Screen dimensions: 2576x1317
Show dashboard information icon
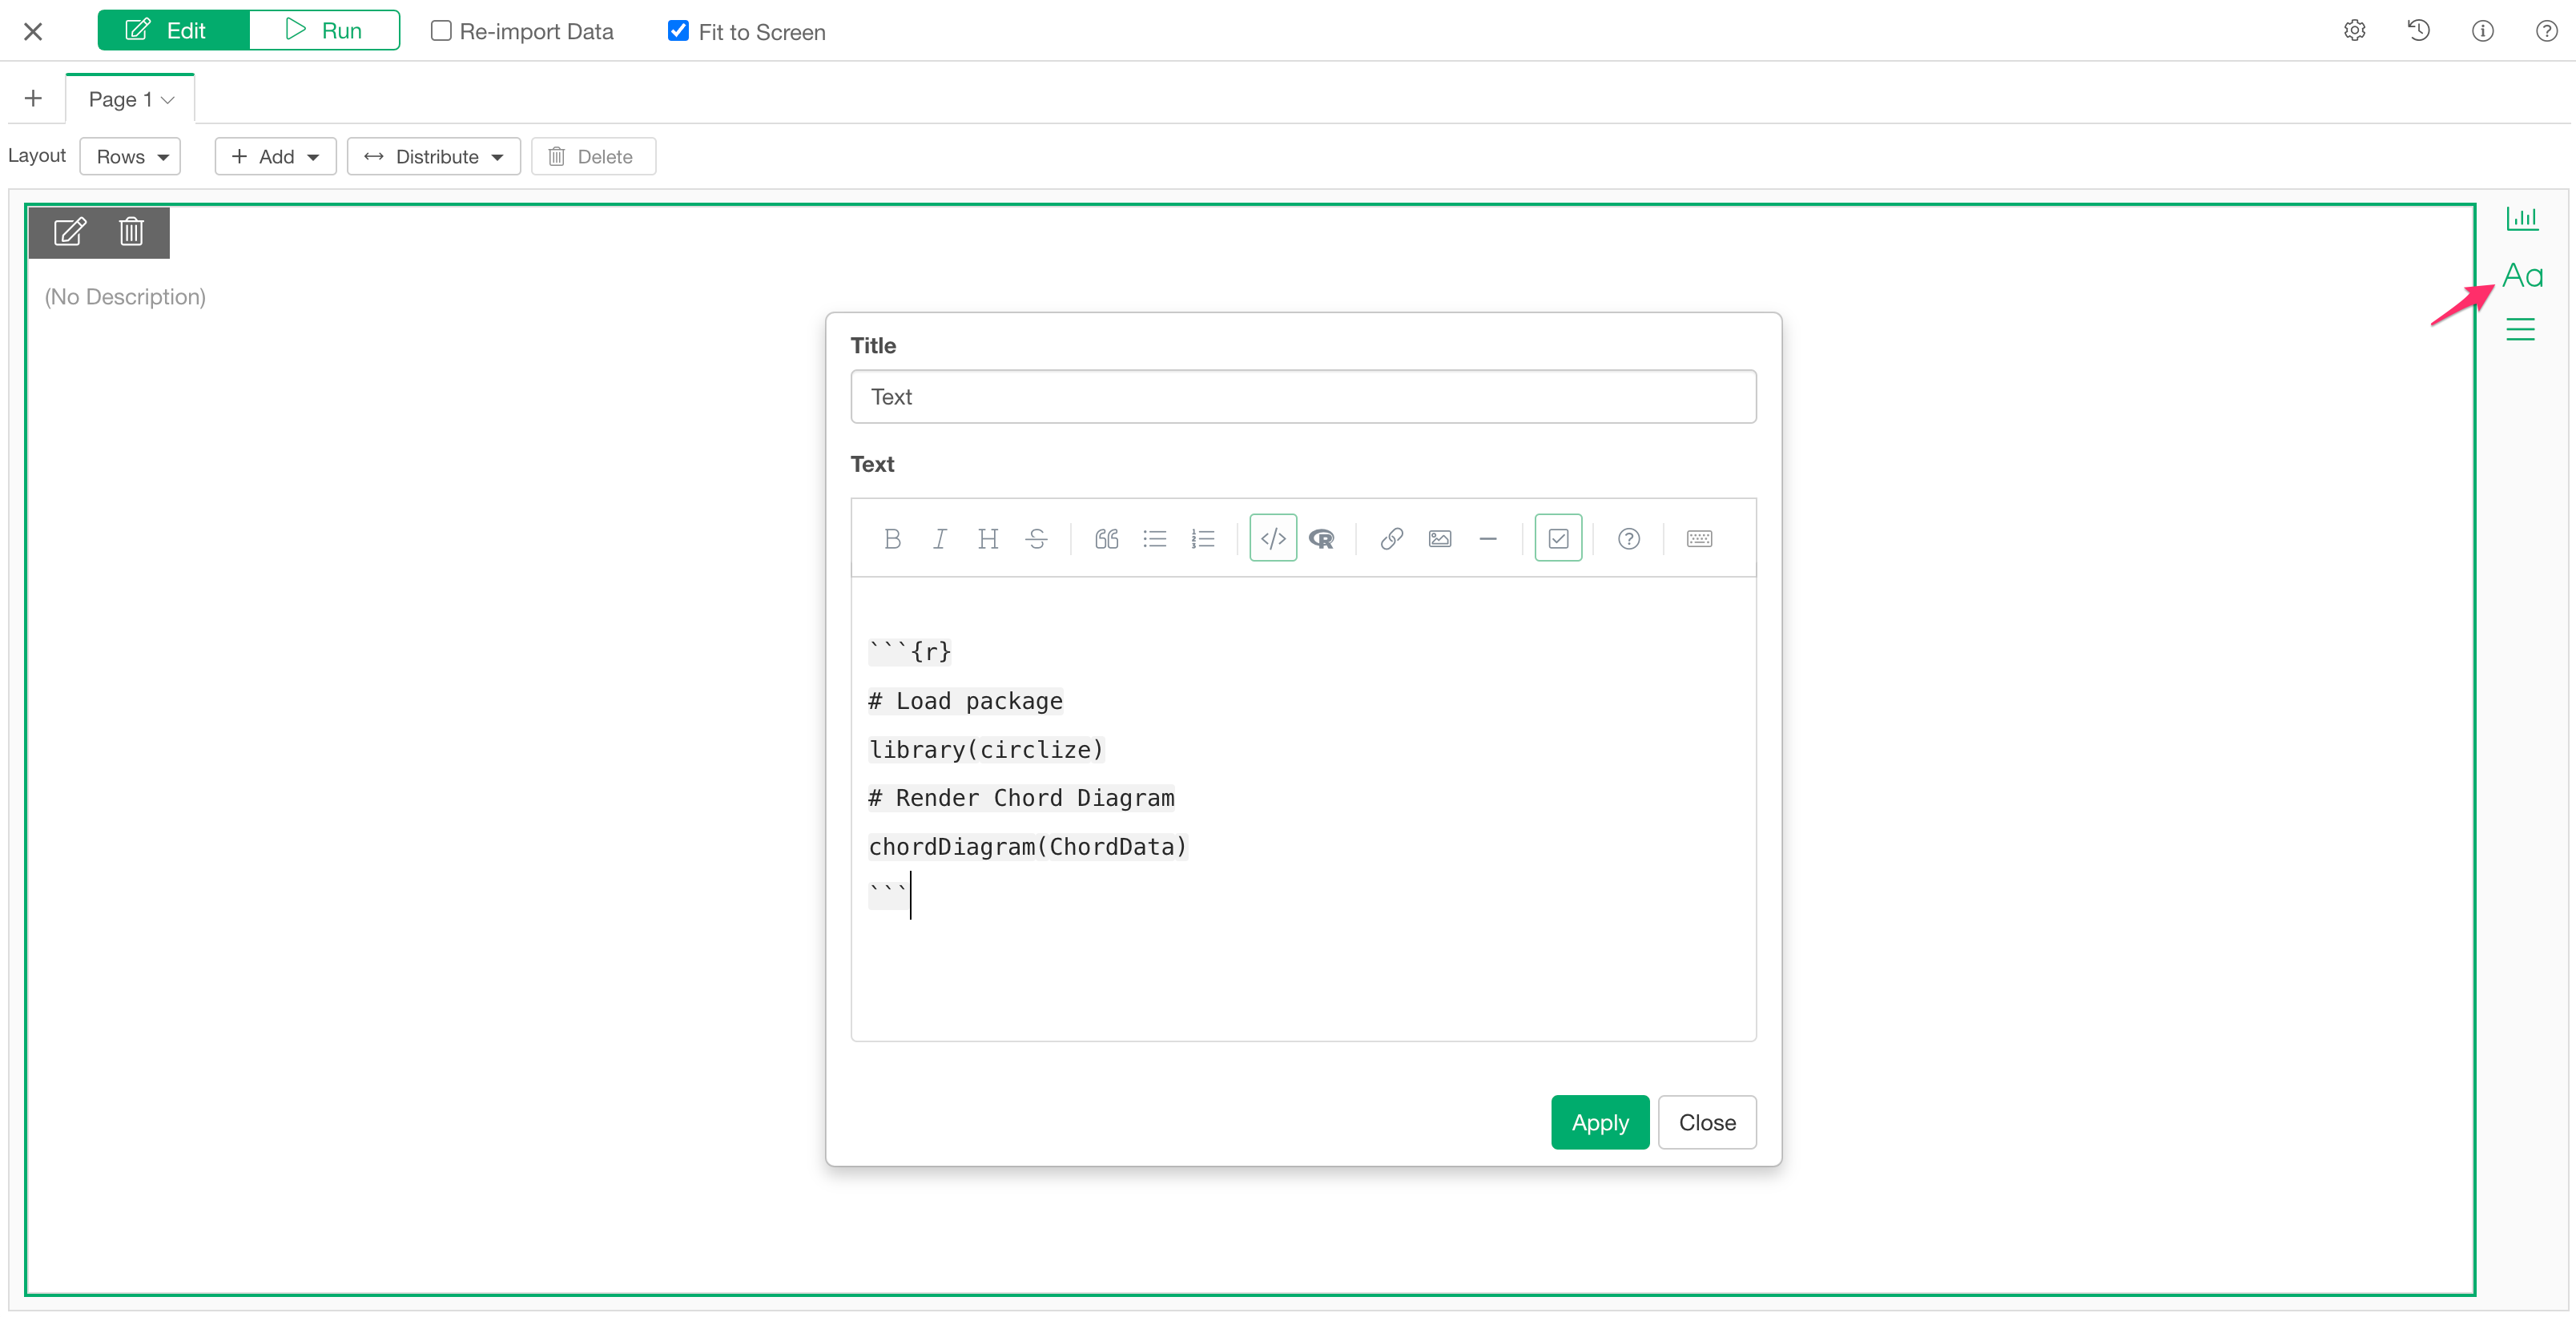tap(2482, 31)
